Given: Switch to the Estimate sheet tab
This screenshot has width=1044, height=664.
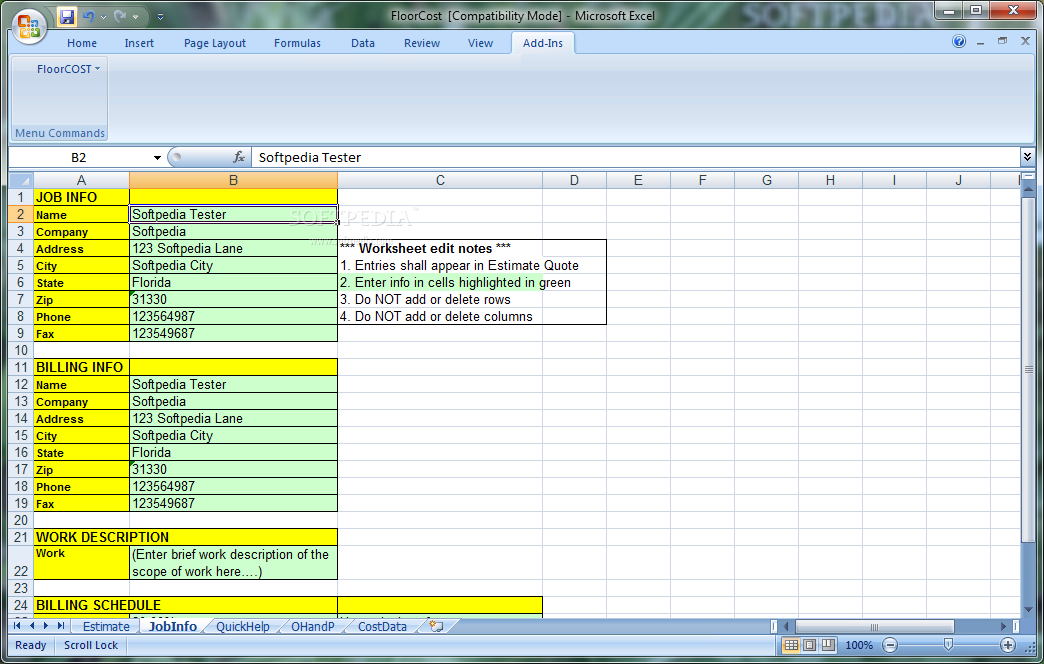Looking at the screenshot, I should (x=106, y=627).
